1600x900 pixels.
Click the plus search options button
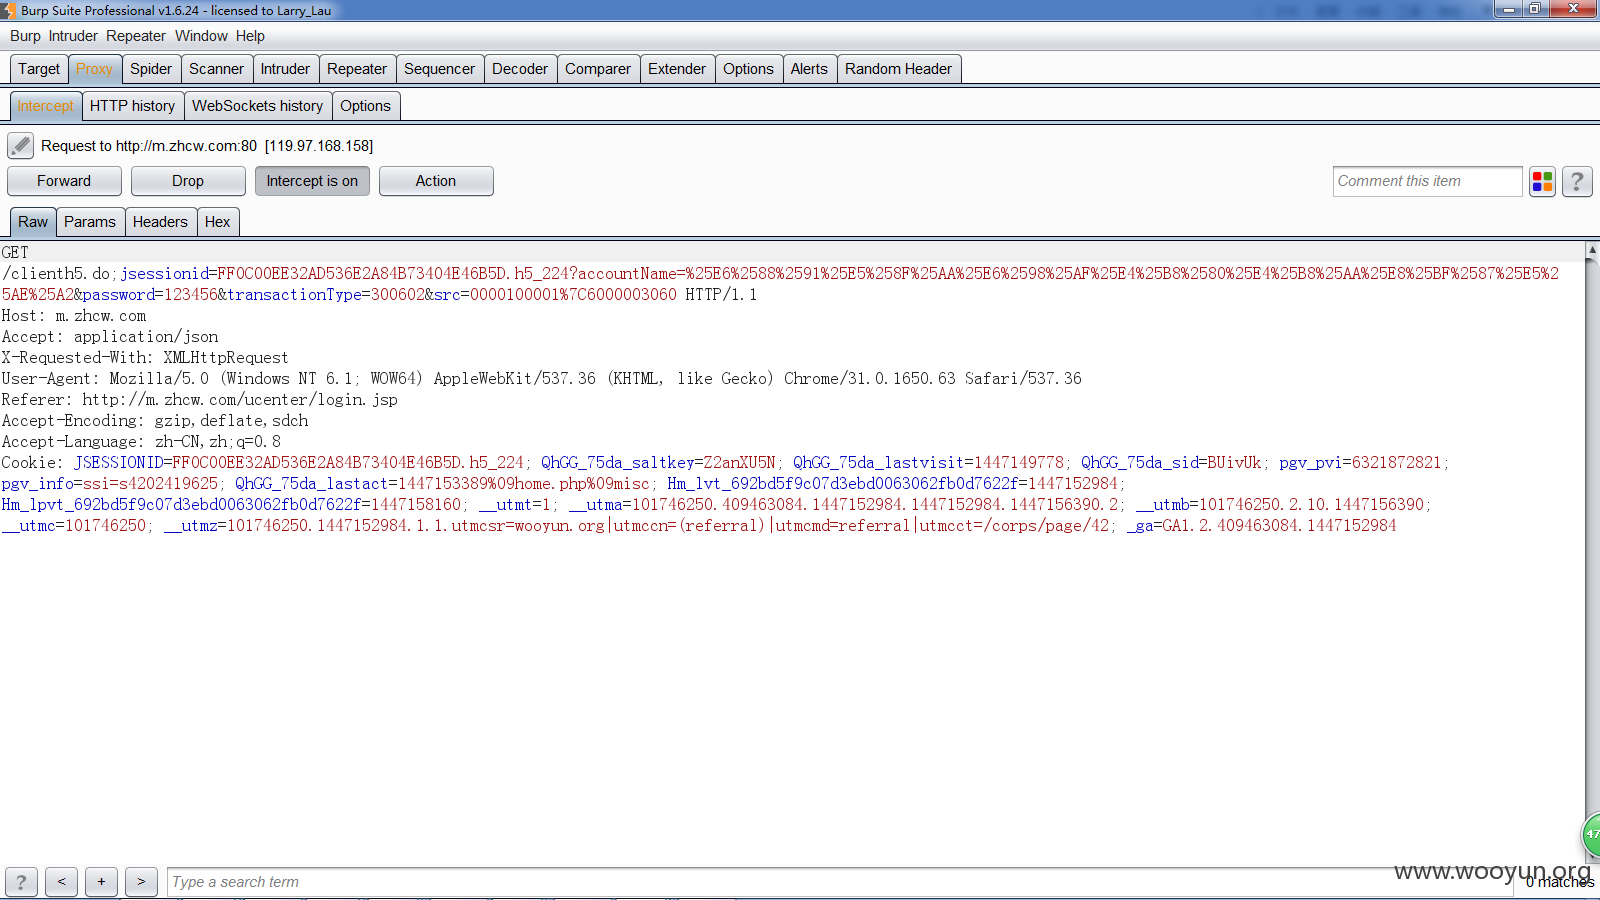[101, 882]
